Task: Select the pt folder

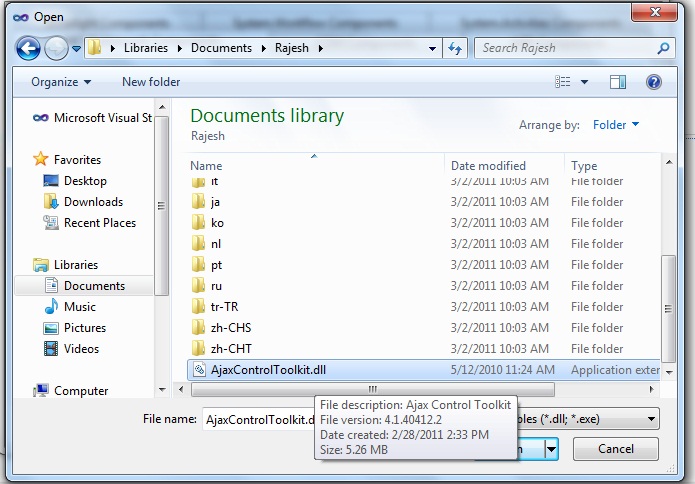Action: [x=423, y=265]
